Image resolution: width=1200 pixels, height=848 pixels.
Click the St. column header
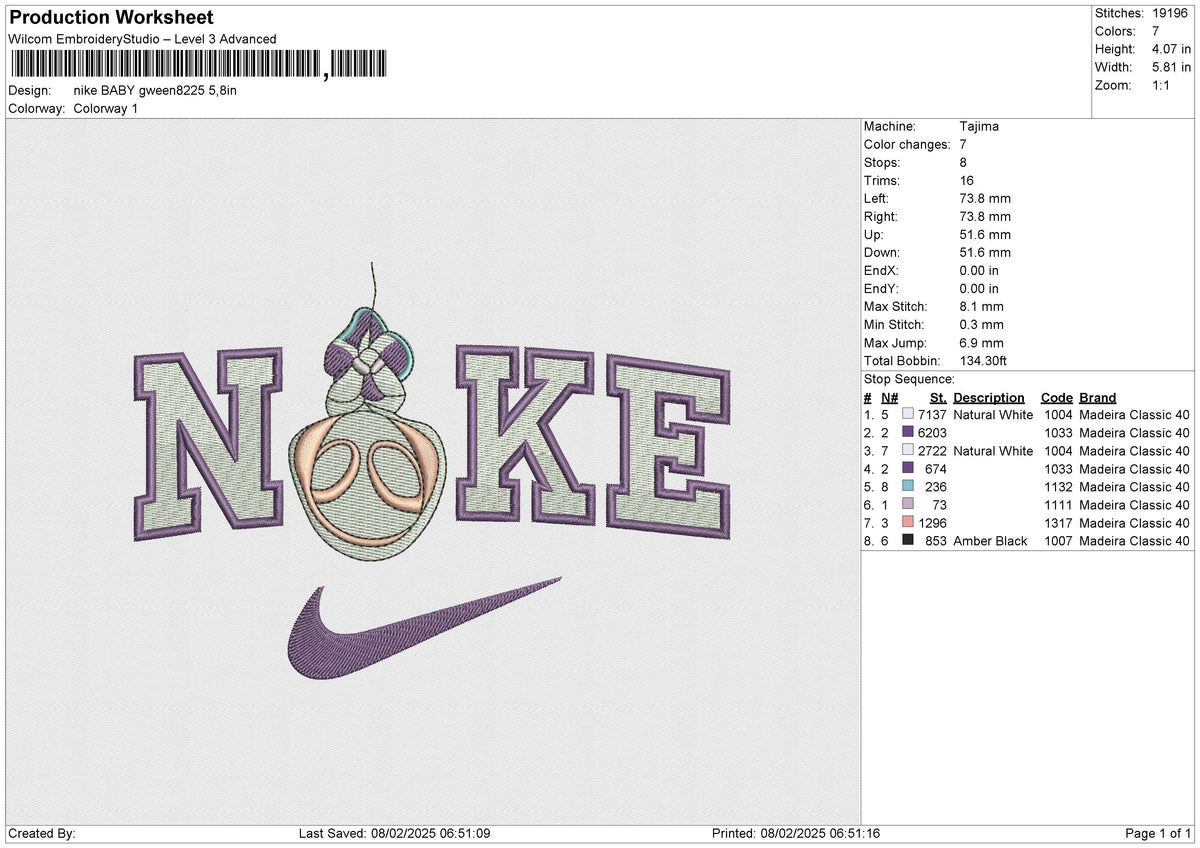pos(938,398)
